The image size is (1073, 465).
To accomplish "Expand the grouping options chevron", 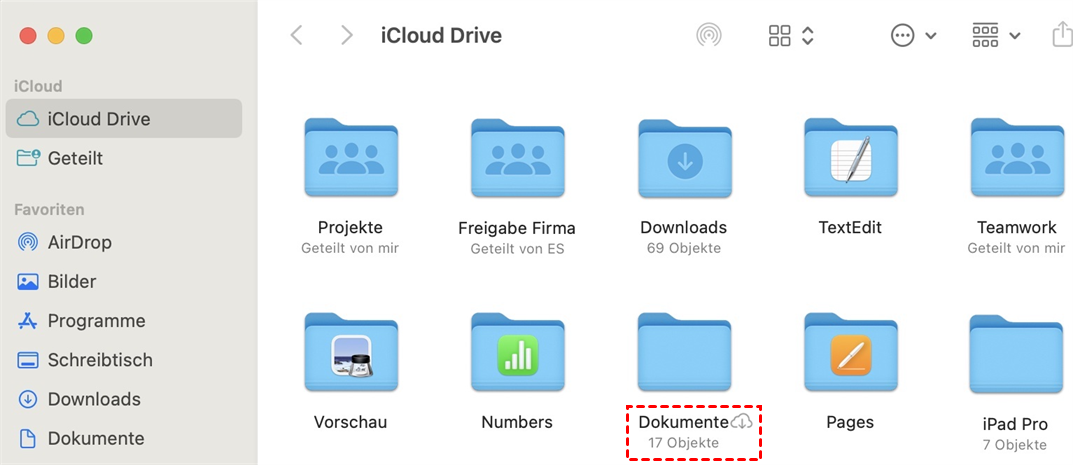I will (x=1015, y=36).
